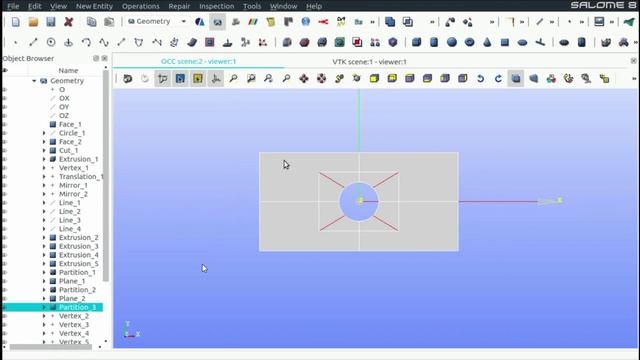The height and width of the screenshot is (360, 640).
Task: Click the Name column header
Action: [68, 70]
